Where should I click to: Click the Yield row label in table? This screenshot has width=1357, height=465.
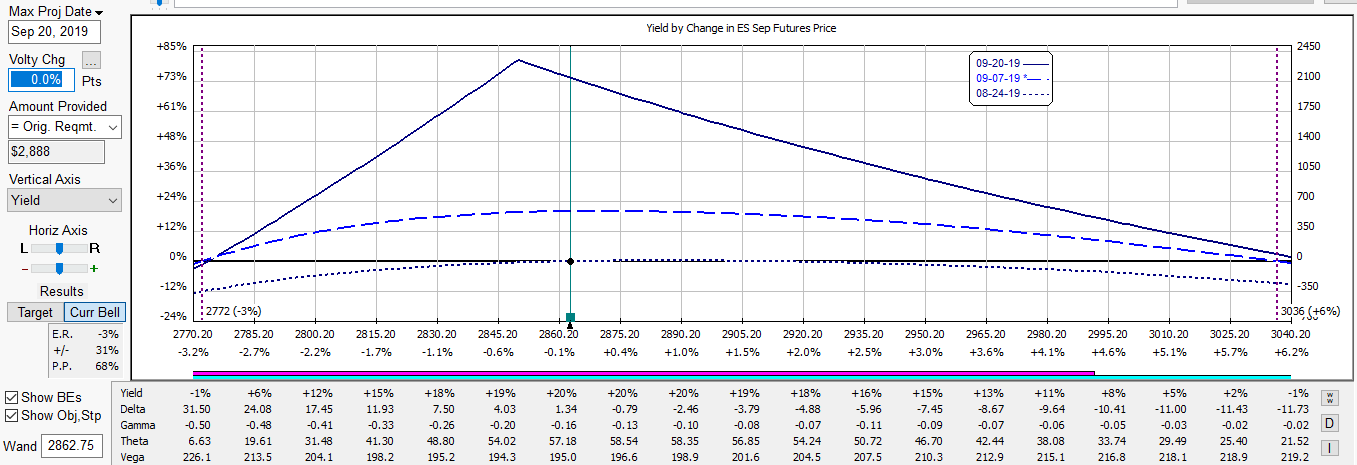click(x=131, y=393)
